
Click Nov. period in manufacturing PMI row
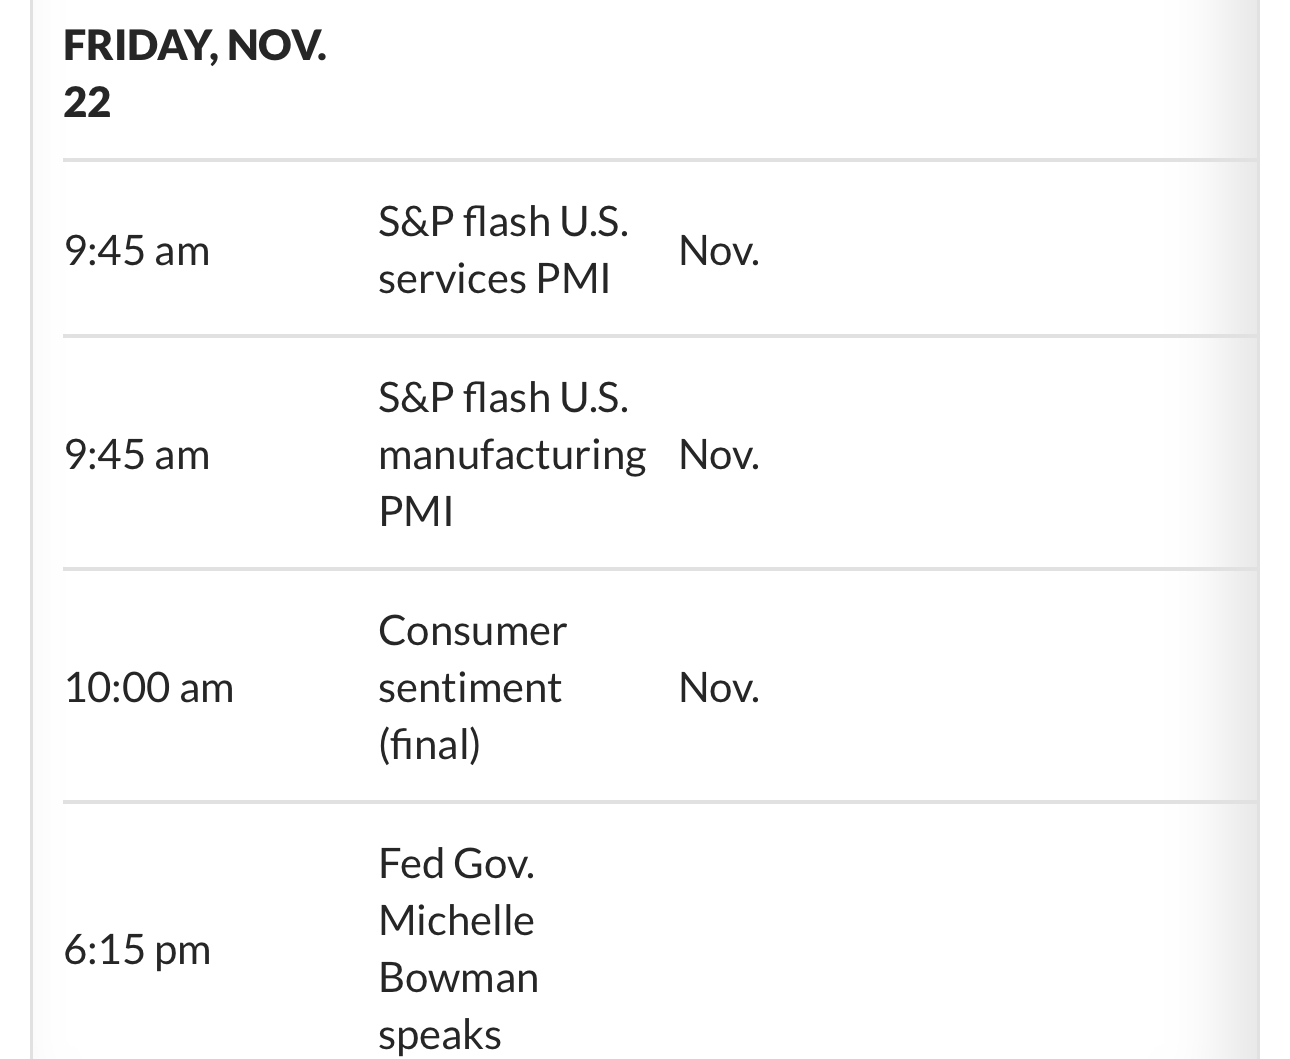(x=719, y=454)
